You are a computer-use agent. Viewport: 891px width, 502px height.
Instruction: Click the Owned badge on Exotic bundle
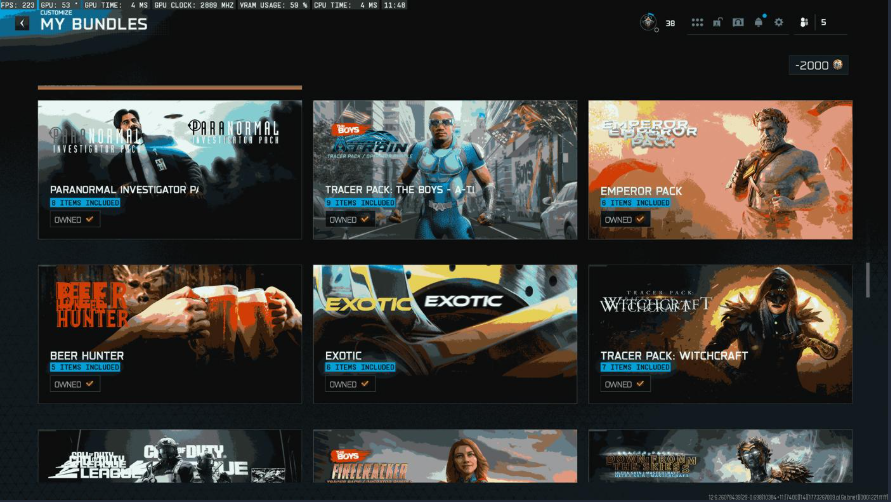point(350,384)
